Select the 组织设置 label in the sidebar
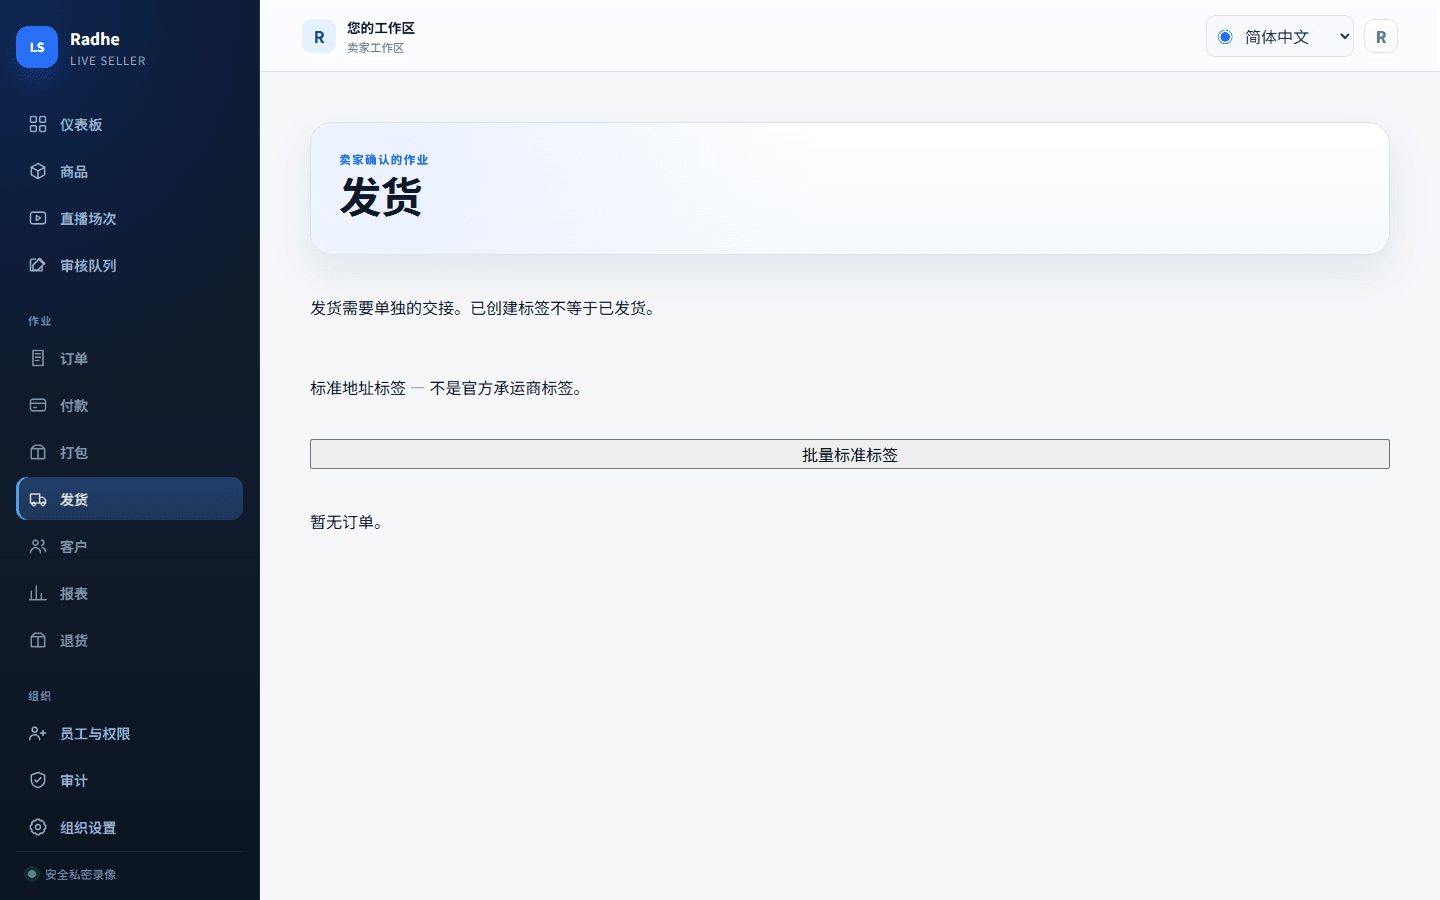The height and width of the screenshot is (900, 1440). coord(88,828)
